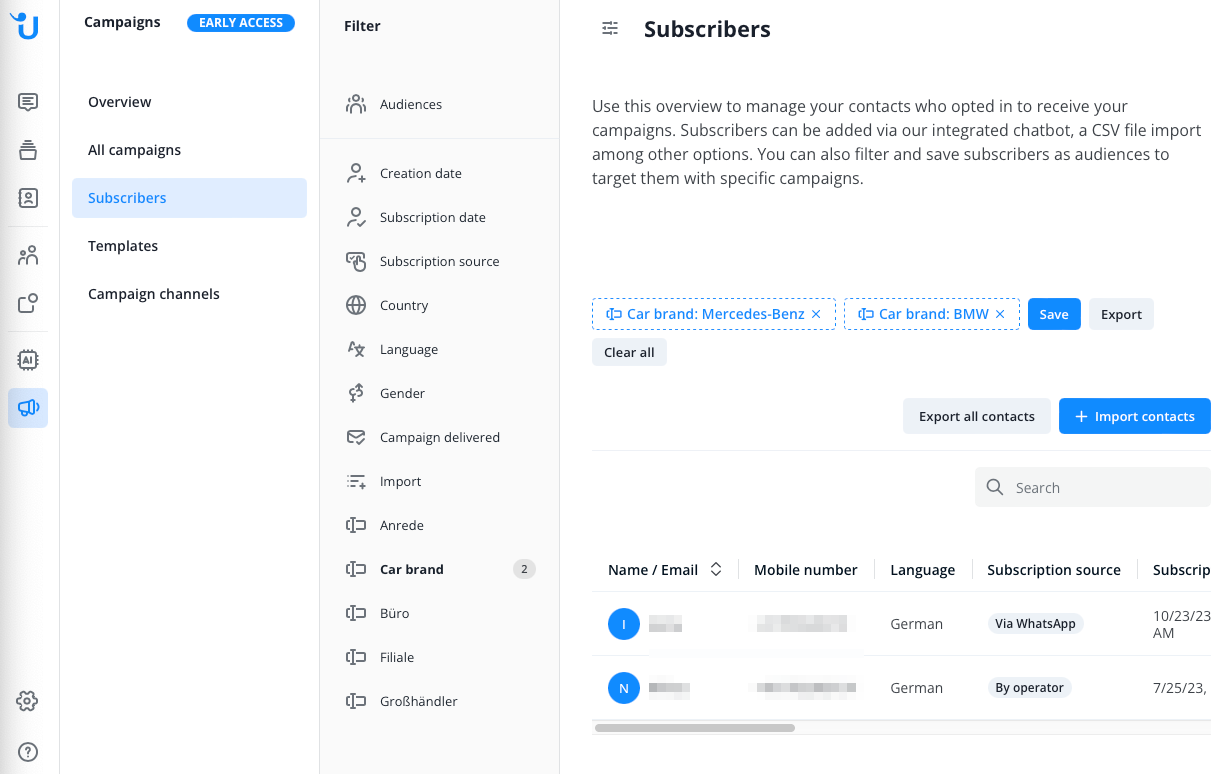Image resolution: width=1232 pixels, height=774 pixels.
Task: Sort by Name / Email column arrows
Action: pos(716,569)
